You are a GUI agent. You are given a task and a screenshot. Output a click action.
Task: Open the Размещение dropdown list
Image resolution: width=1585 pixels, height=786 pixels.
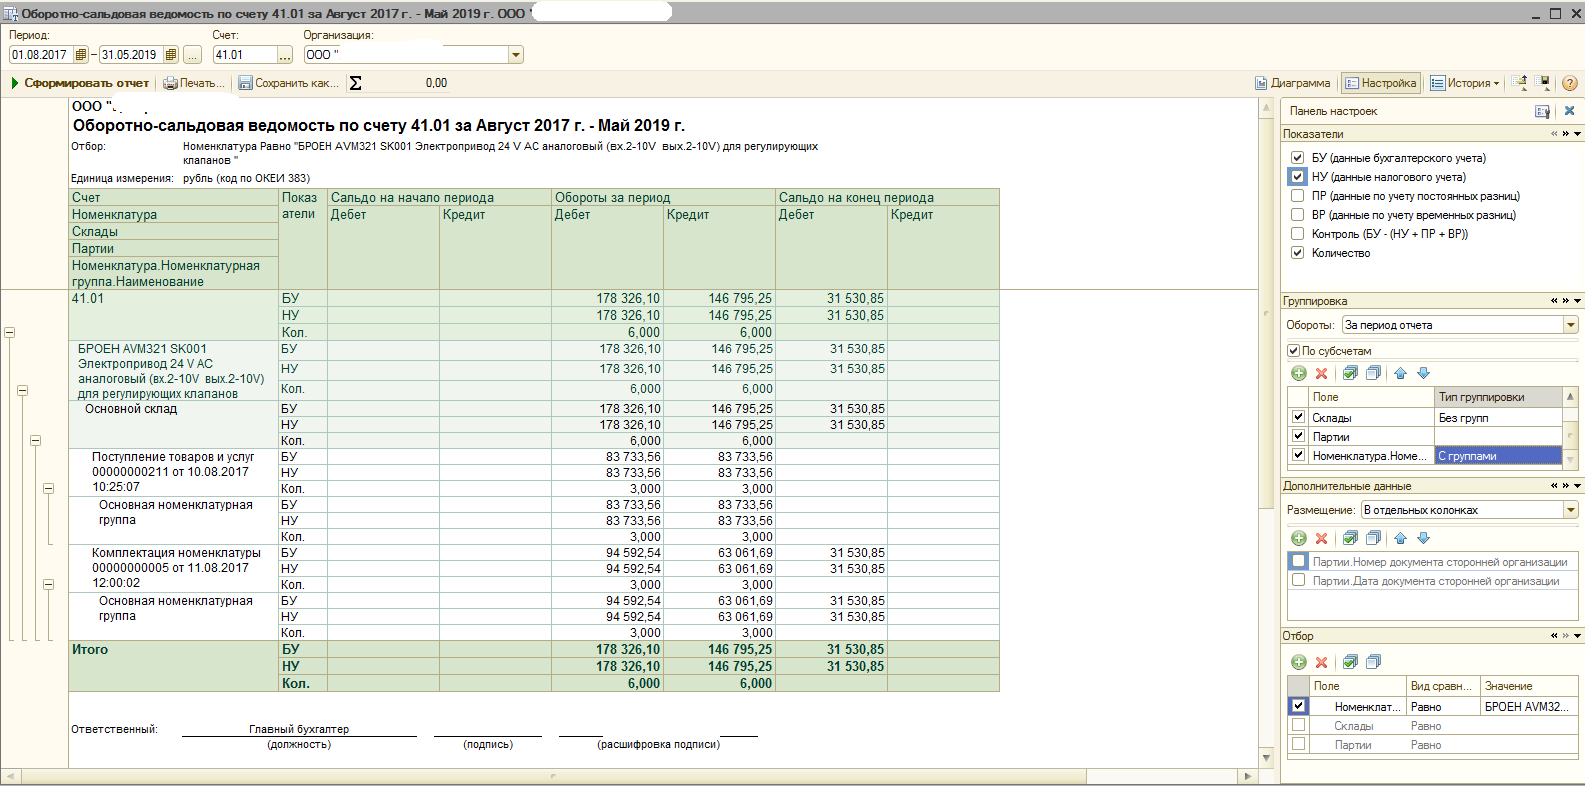pos(1570,510)
